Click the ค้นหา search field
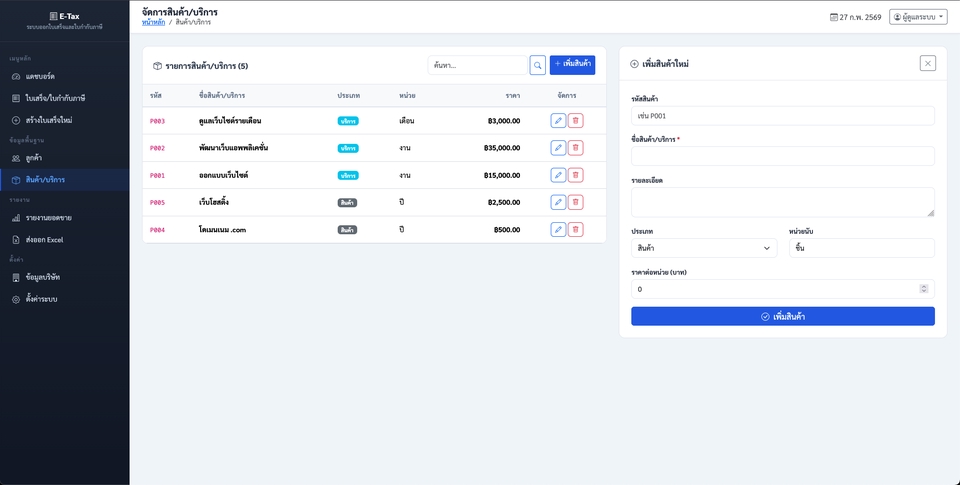 [477, 65]
